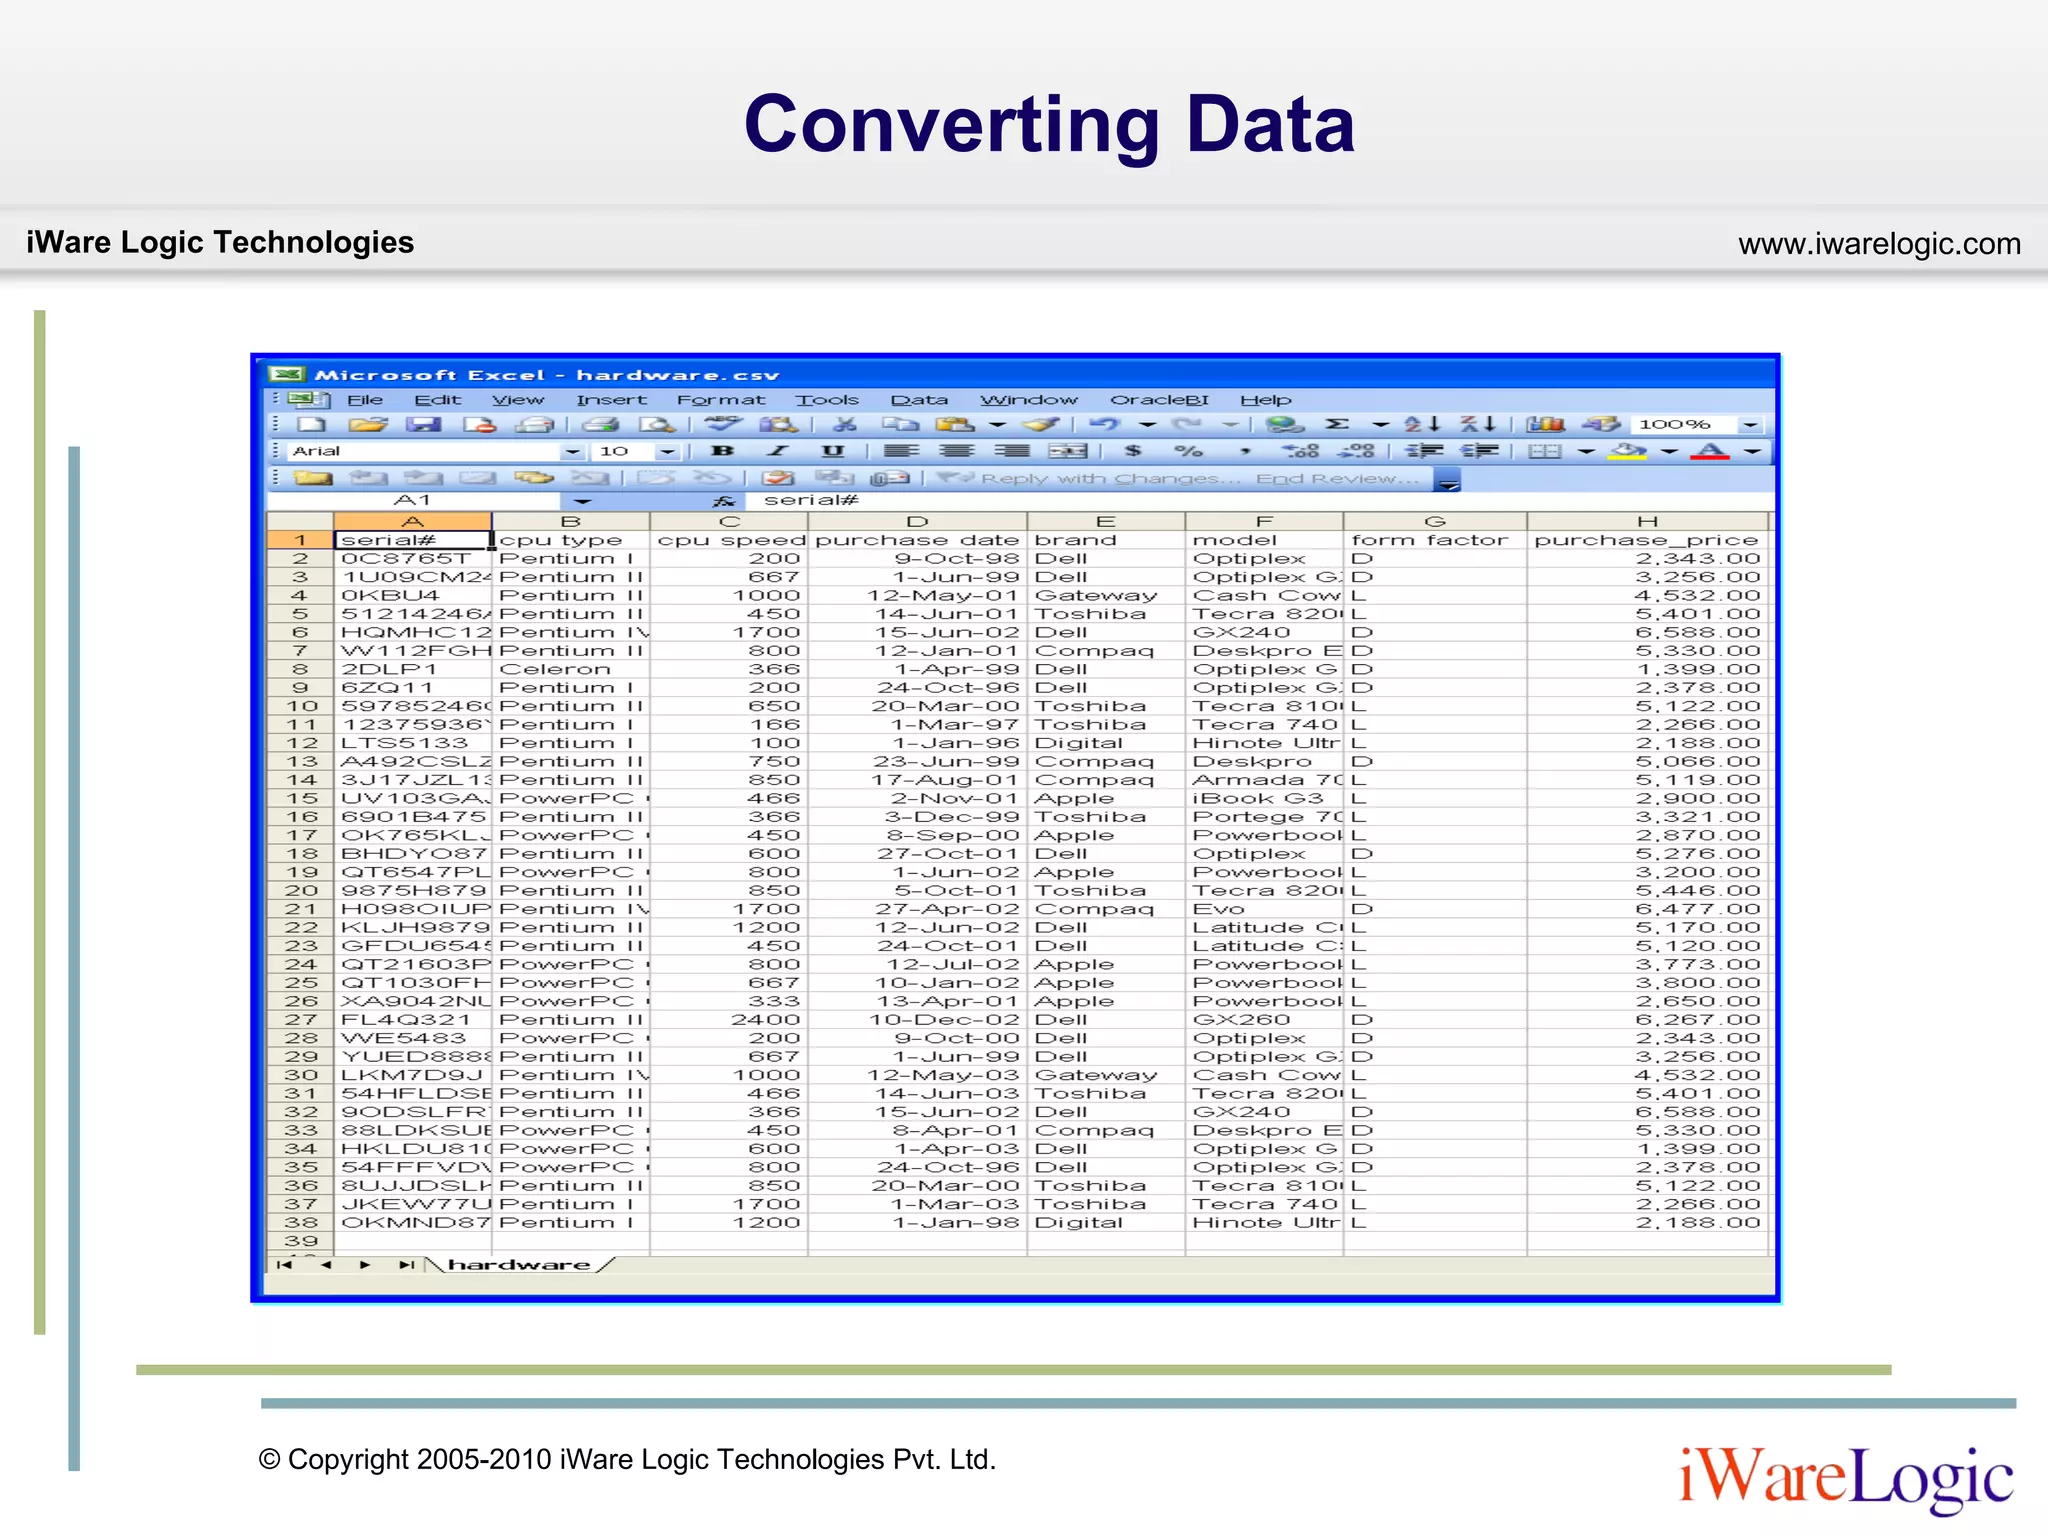
Task: Click the Undo arrow icon
Action: [1105, 425]
